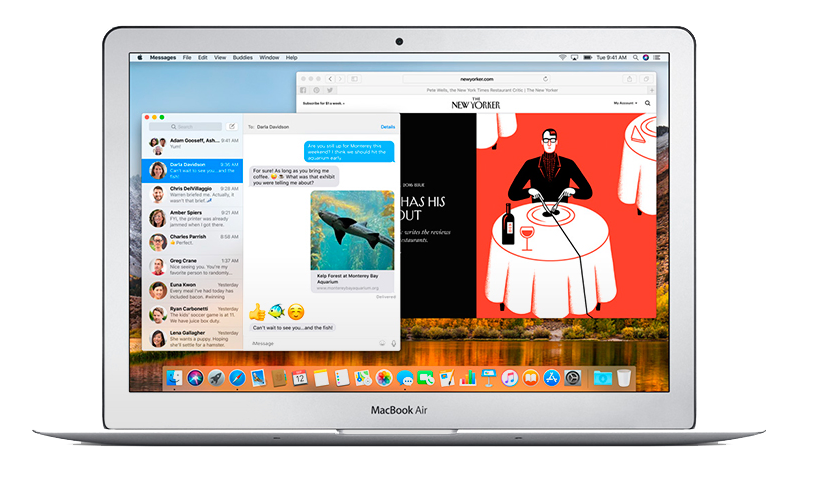This screenshot has width=828, height=482.
Task: Open Chris DelVillaggio conversation
Action: pyautogui.click(x=192, y=194)
